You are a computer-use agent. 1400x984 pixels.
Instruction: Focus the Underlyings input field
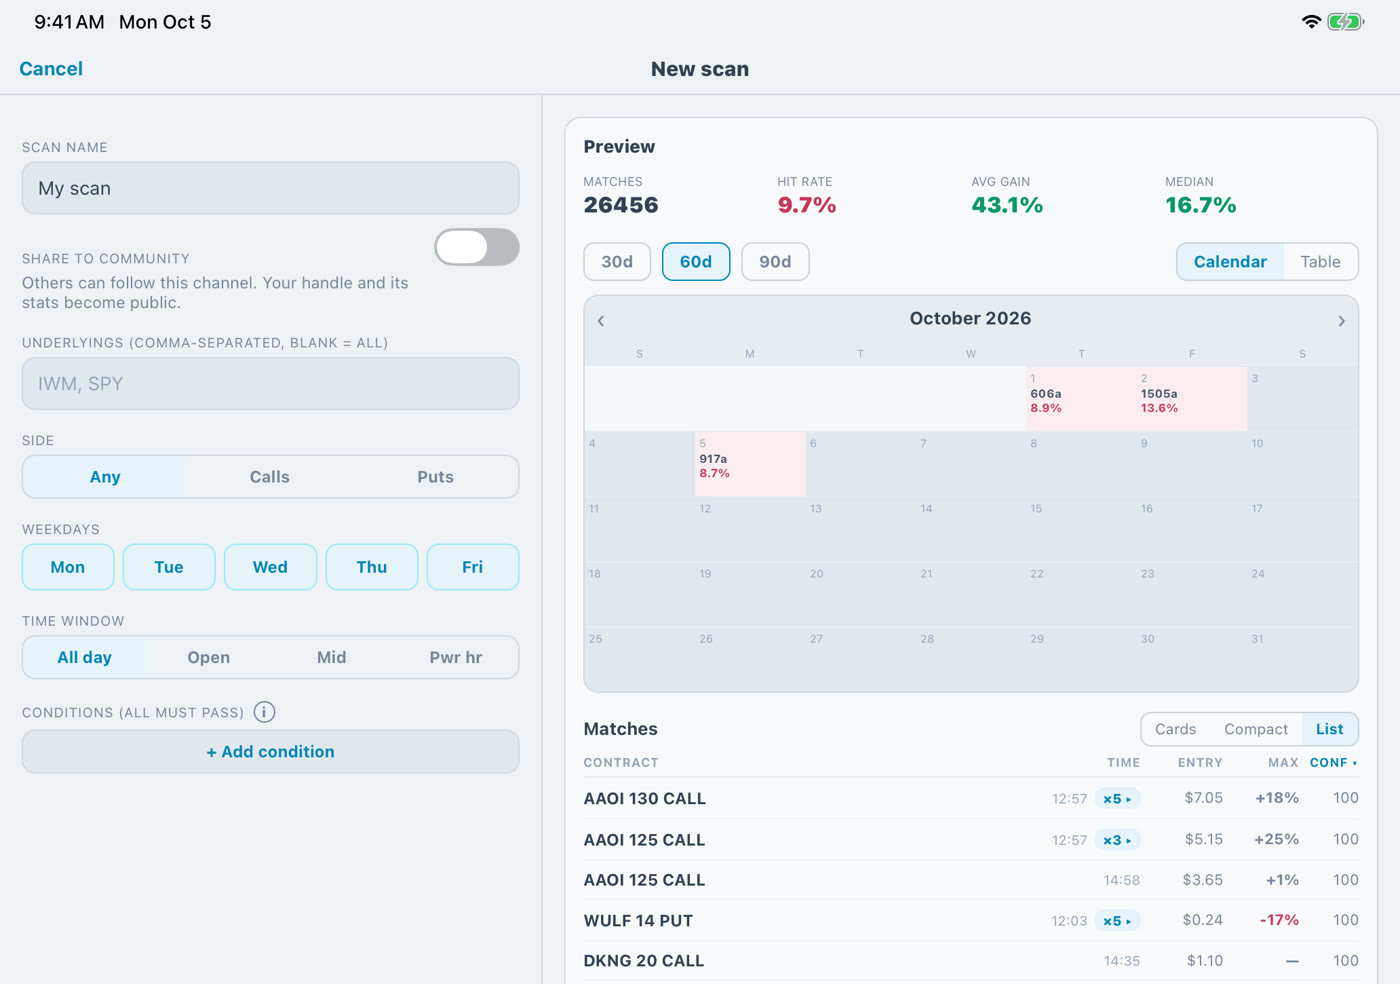(270, 384)
